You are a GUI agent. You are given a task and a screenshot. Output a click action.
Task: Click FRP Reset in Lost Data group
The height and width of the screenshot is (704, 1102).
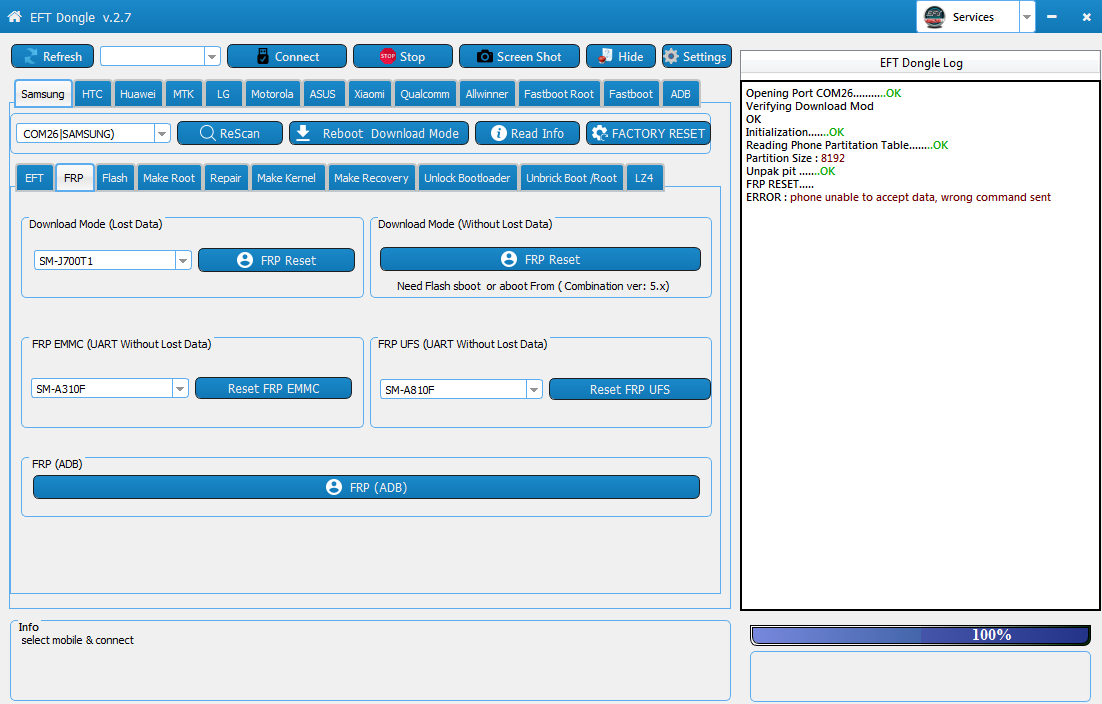[x=276, y=260]
